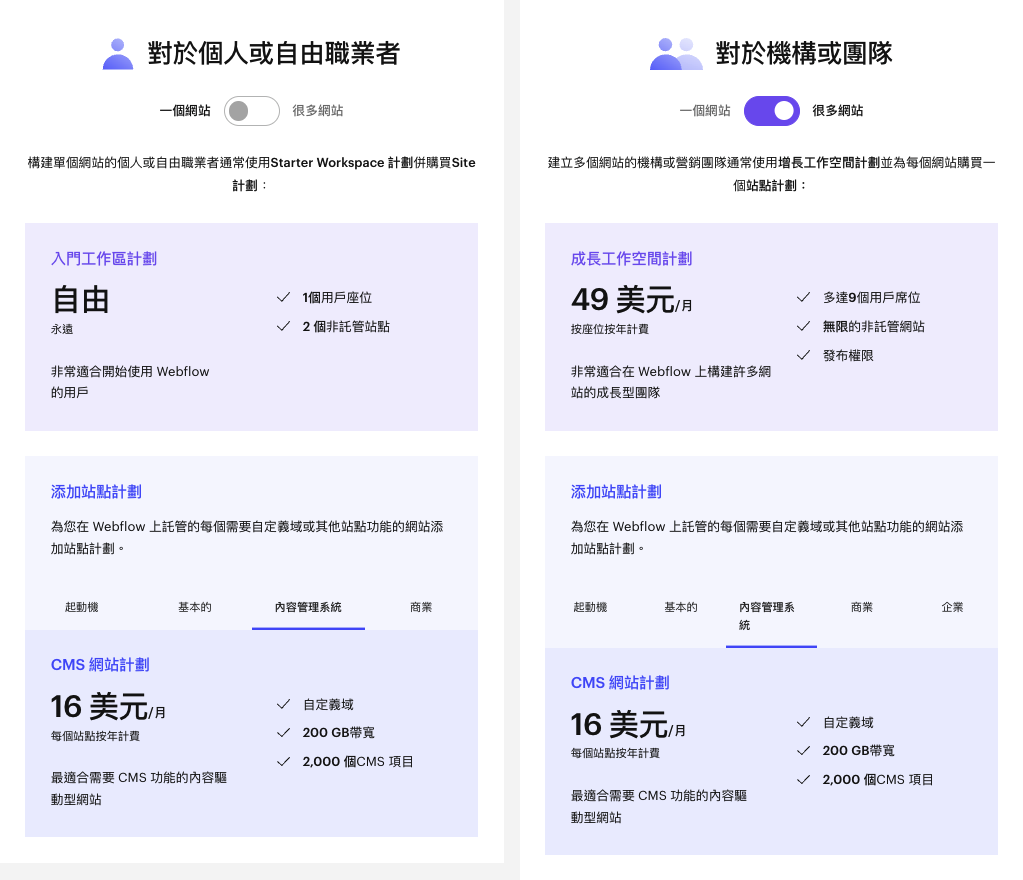Viewport: 1023px width, 880px height.
Task: Toggle the individuals' one-site/many-sites switch
Action: [251, 111]
